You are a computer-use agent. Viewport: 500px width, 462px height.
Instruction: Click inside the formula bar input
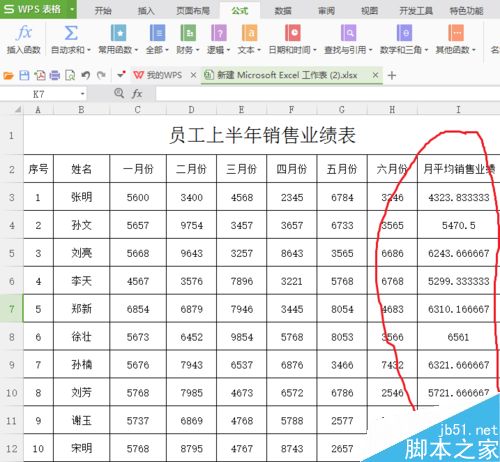[328, 94]
